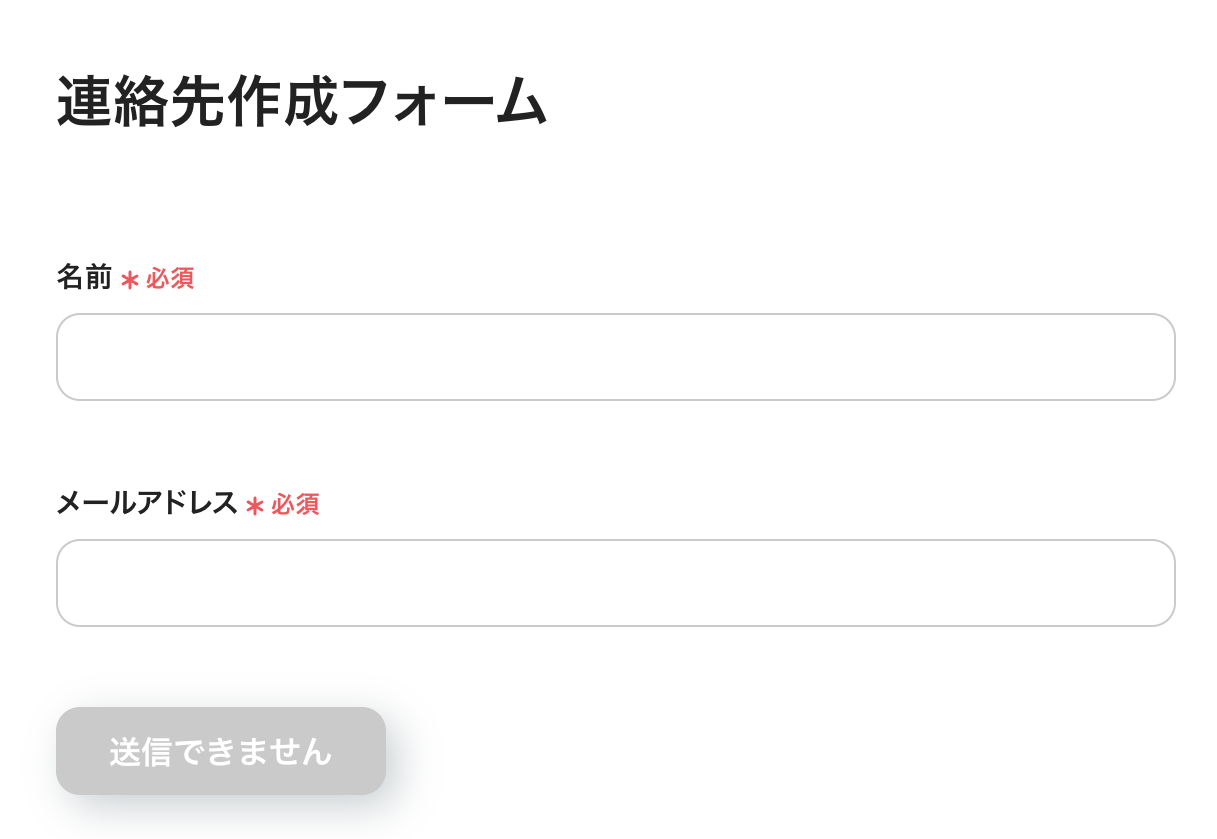
Task: Select the email entry box under メールアドレス
Action: point(615,583)
